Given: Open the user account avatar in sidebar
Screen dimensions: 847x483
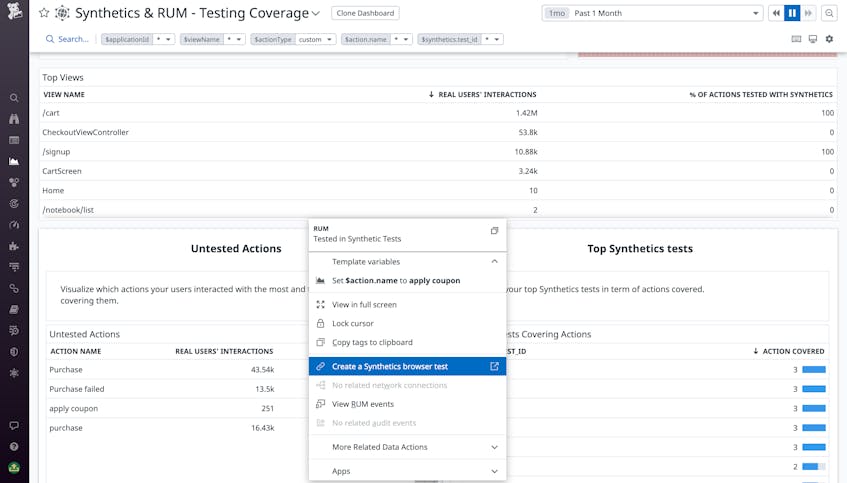Looking at the screenshot, I should coord(14,467).
